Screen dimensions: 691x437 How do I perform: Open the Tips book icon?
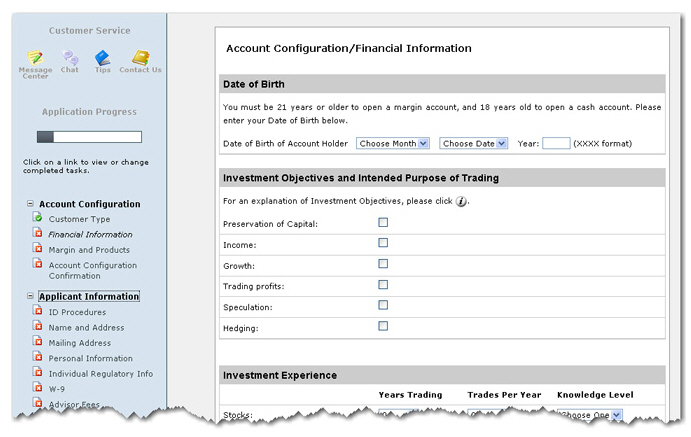[102, 58]
